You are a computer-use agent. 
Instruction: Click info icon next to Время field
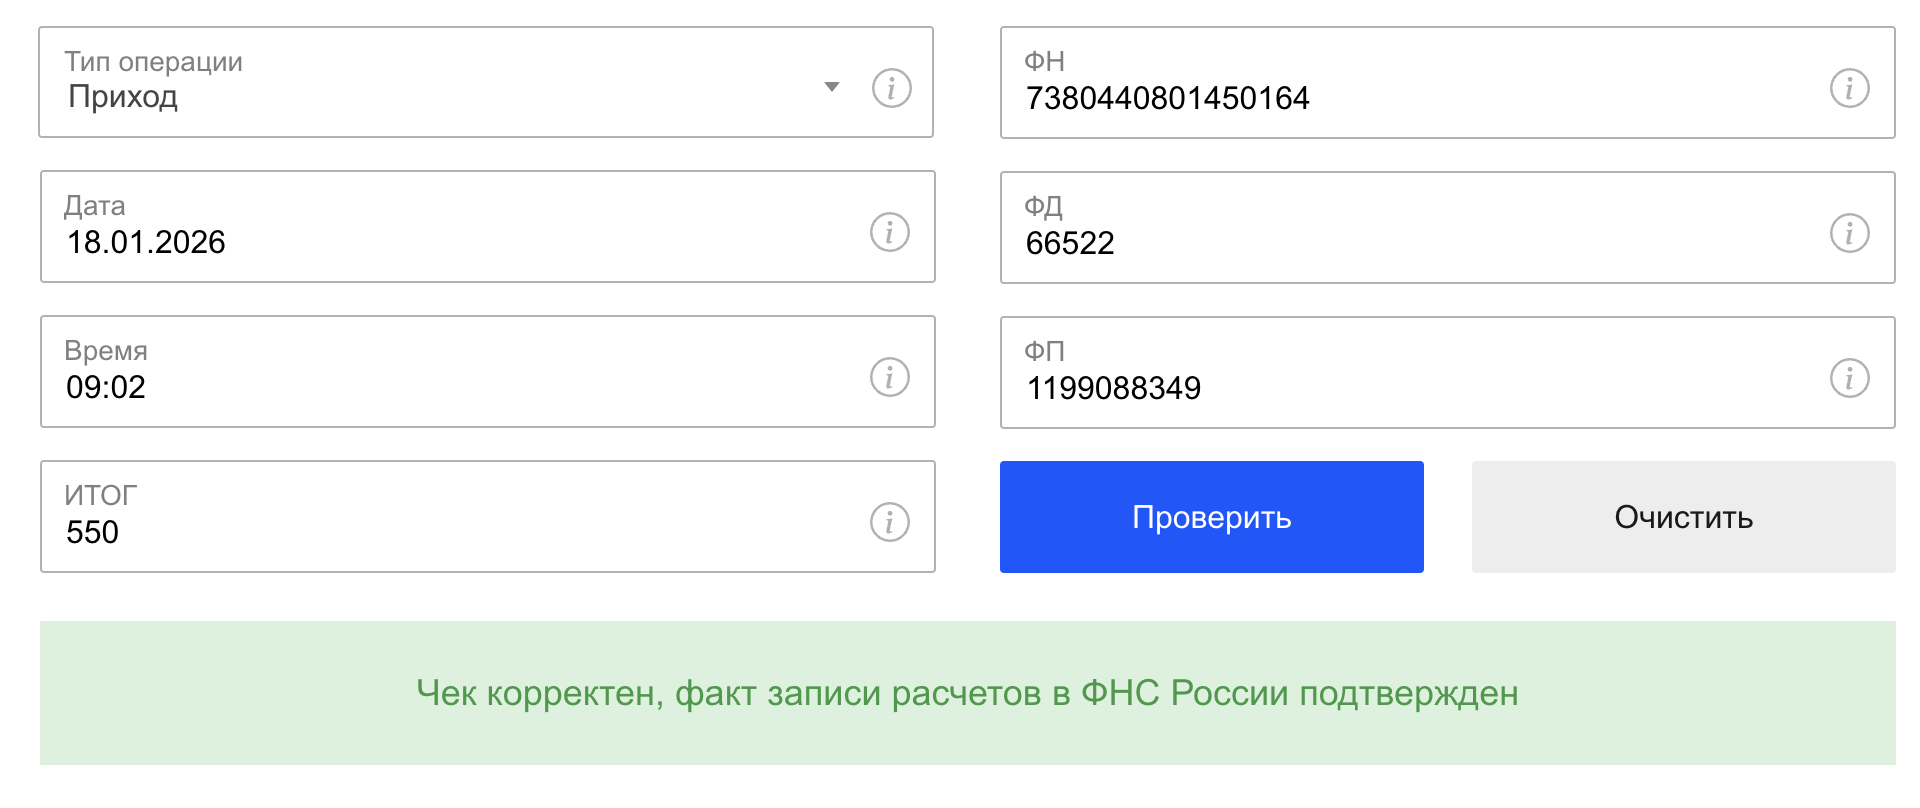click(889, 377)
